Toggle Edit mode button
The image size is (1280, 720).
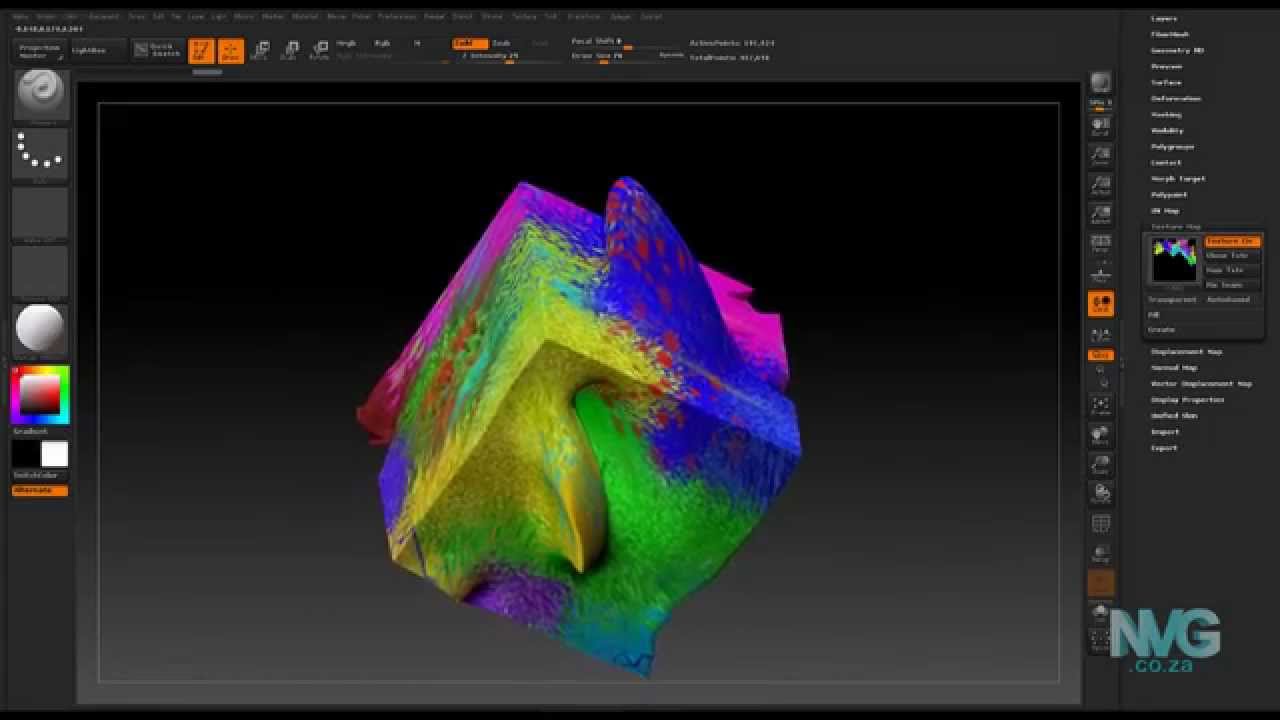201,51
